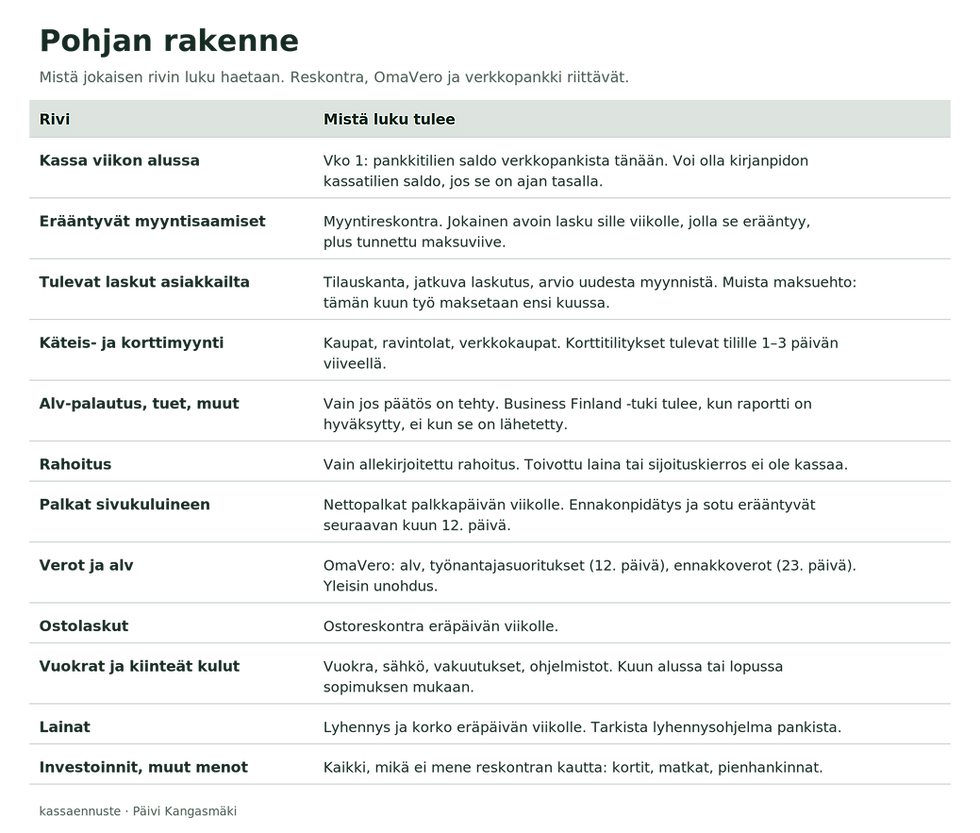Select the subtitle starting "Mistä jokaisen rivin"
The image size is (980, 833).
tap(334, 77)
